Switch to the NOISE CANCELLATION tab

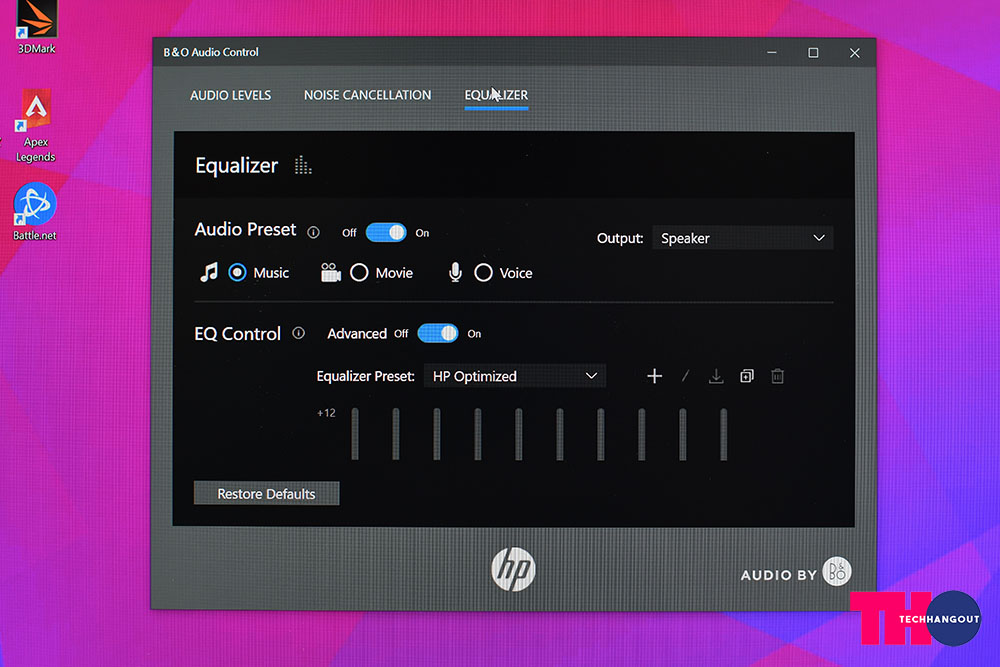click(x=367, y=95)
